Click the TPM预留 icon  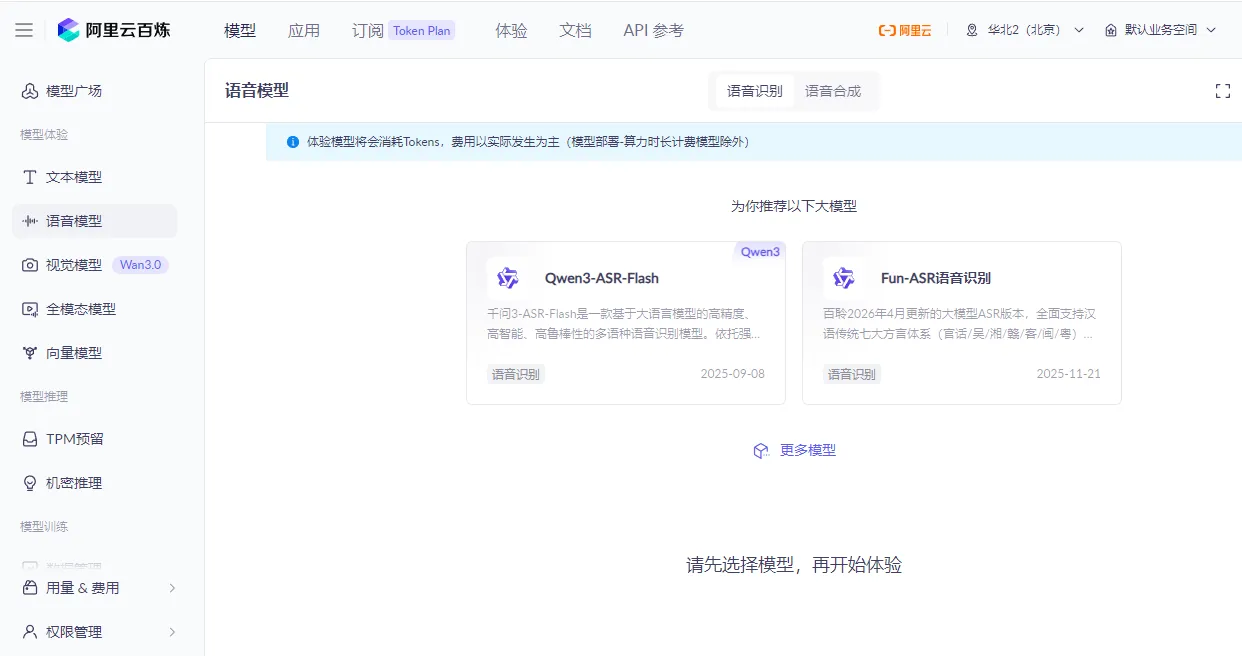point(30,439)
